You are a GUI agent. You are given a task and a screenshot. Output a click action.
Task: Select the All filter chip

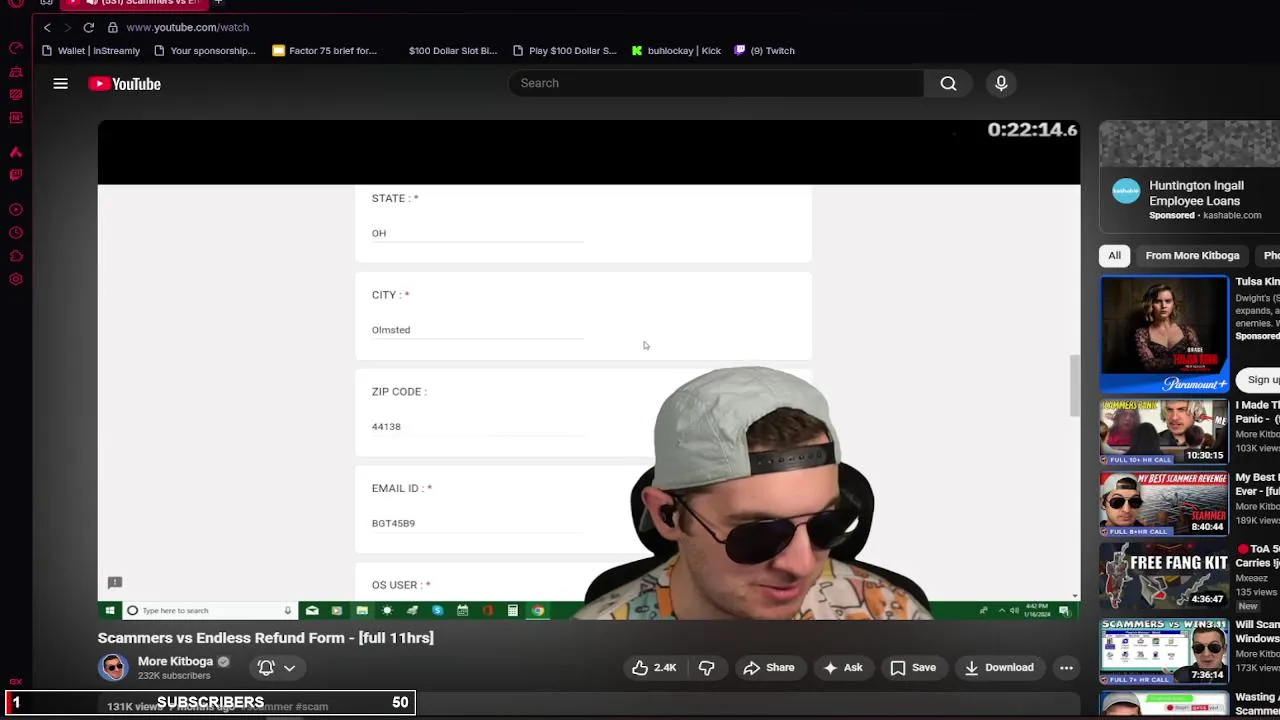(1114, 255)
